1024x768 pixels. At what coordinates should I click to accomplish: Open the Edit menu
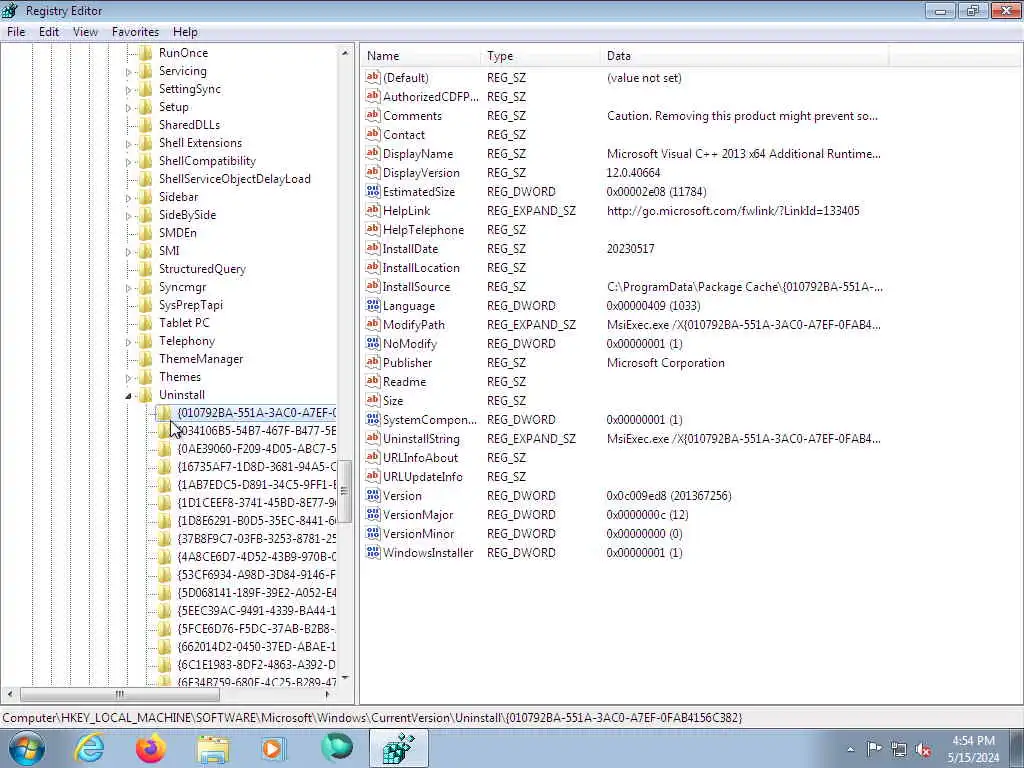click(x=49, y=31)
